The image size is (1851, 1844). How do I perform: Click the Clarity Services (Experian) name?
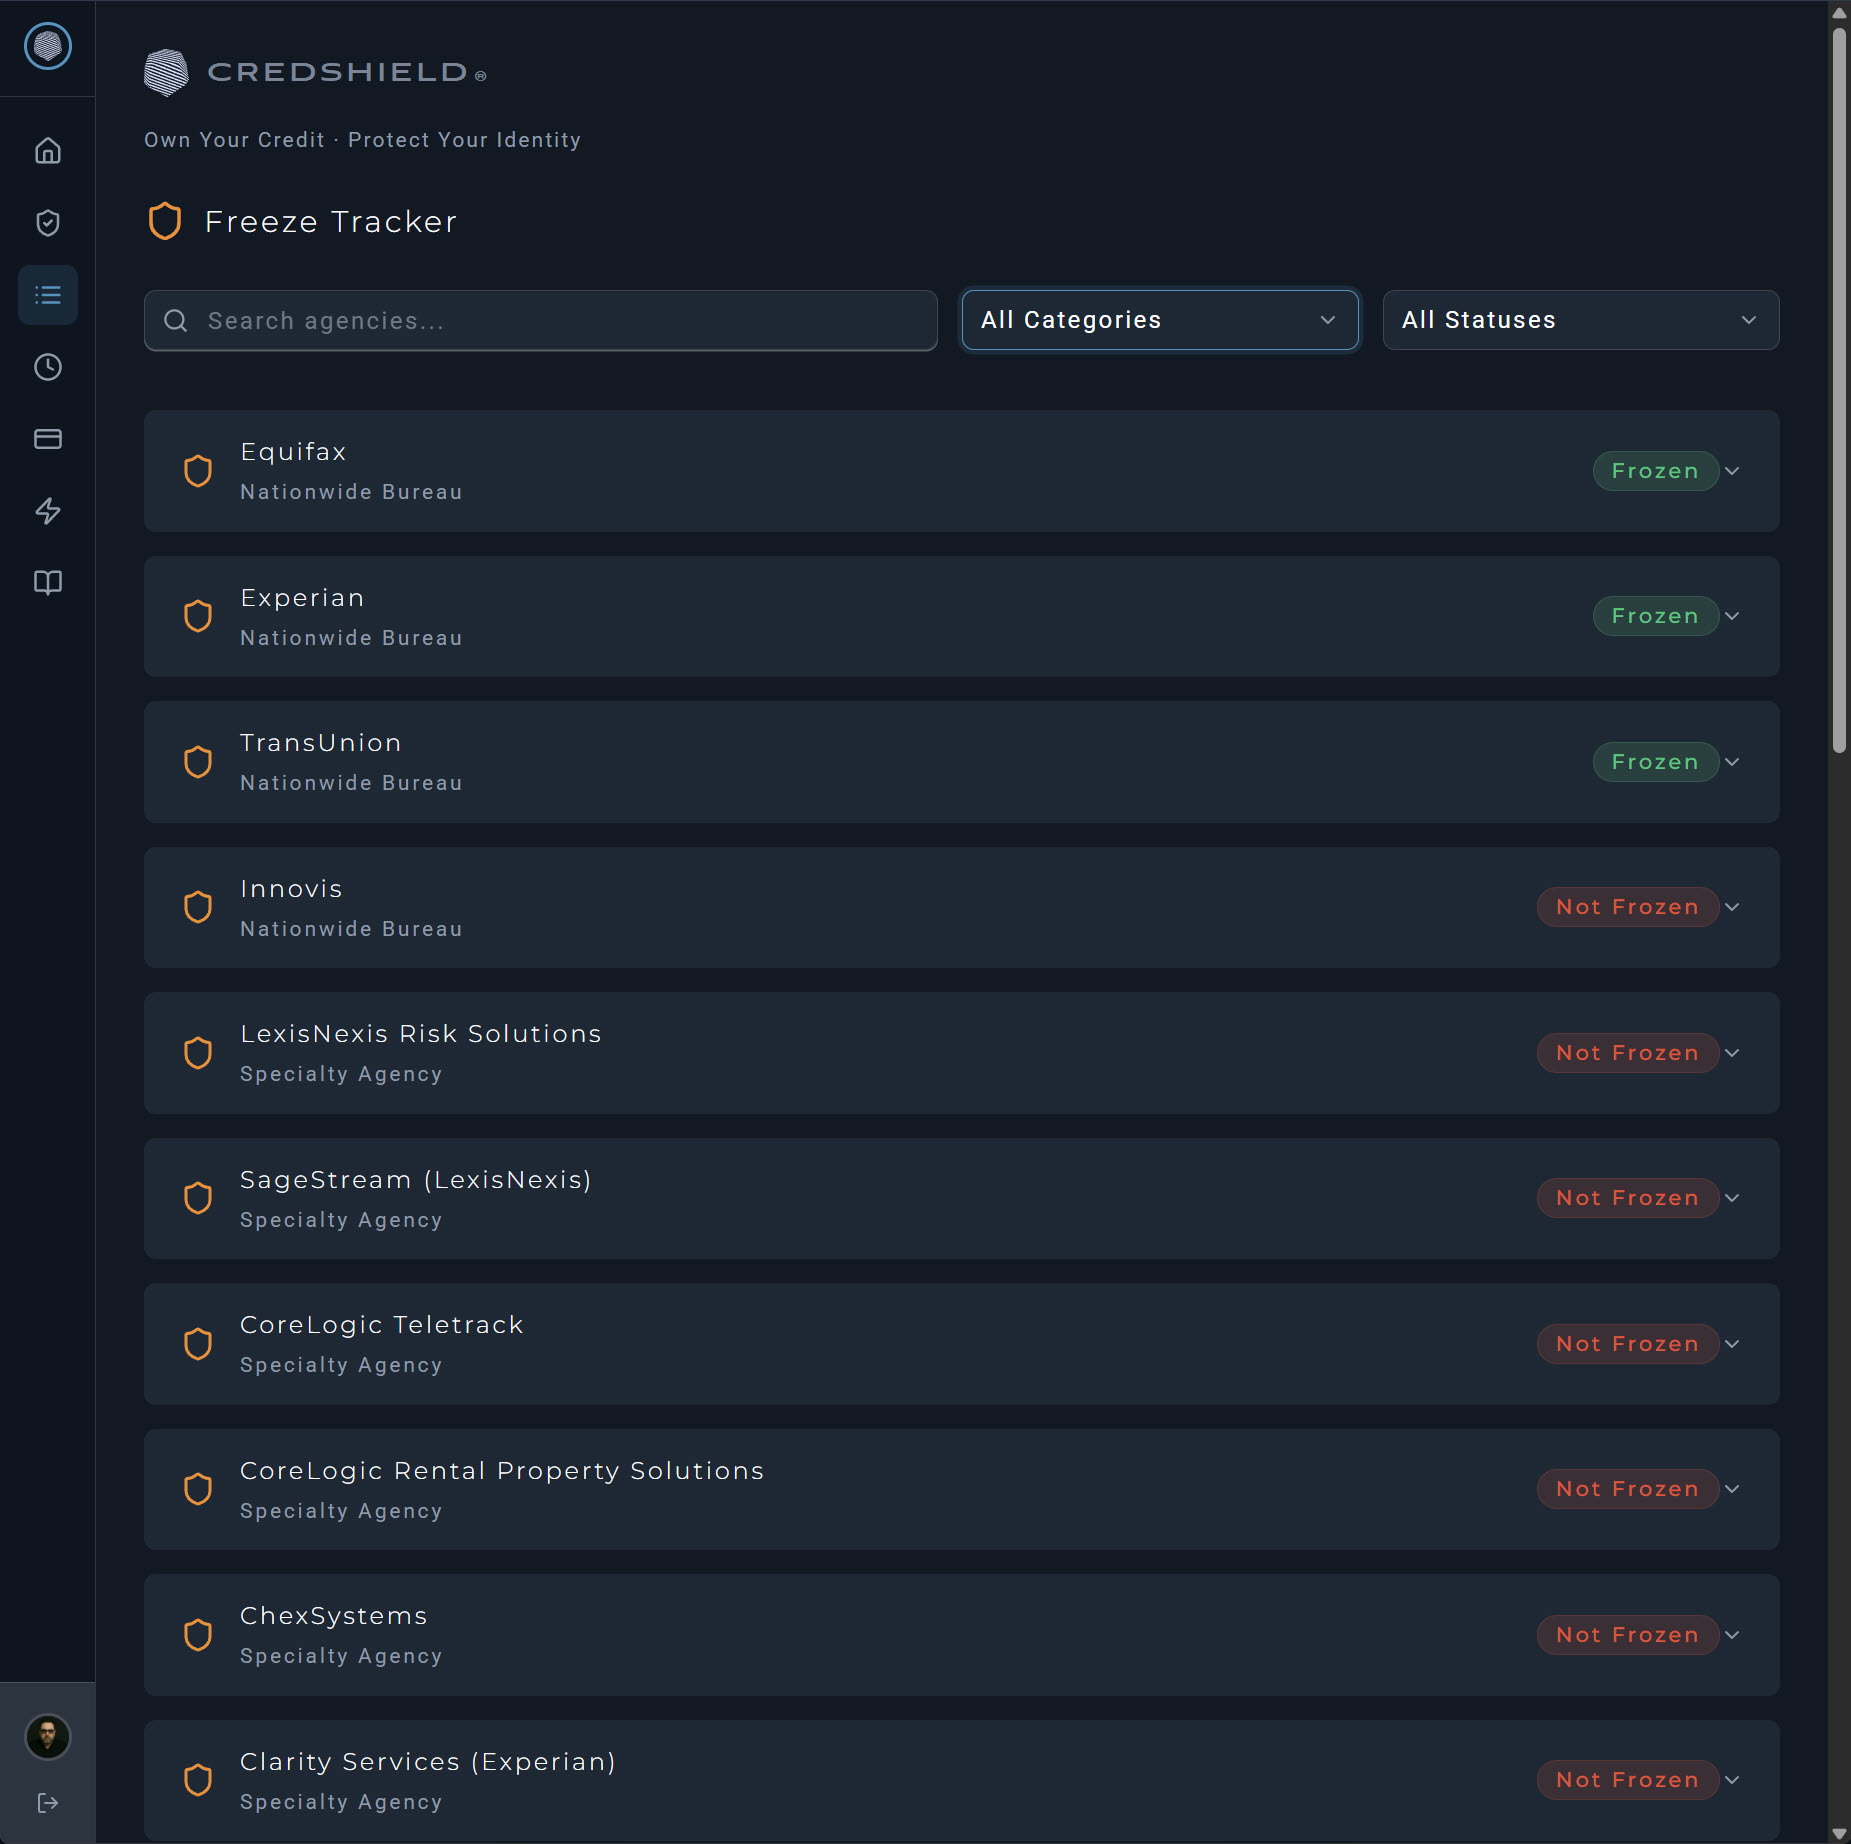point(428,1762)
